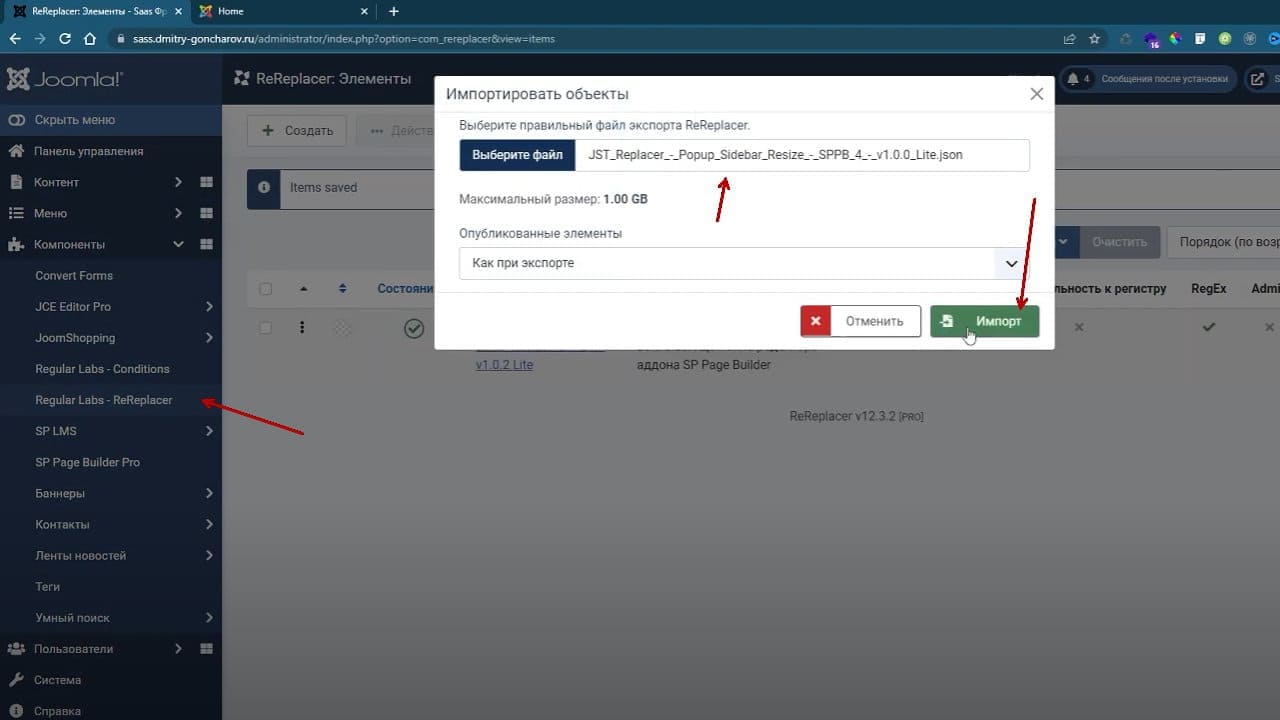Click the Компоненты puzzle icon
Viewport: 1280px width, 720px height.
pos(16,244)
